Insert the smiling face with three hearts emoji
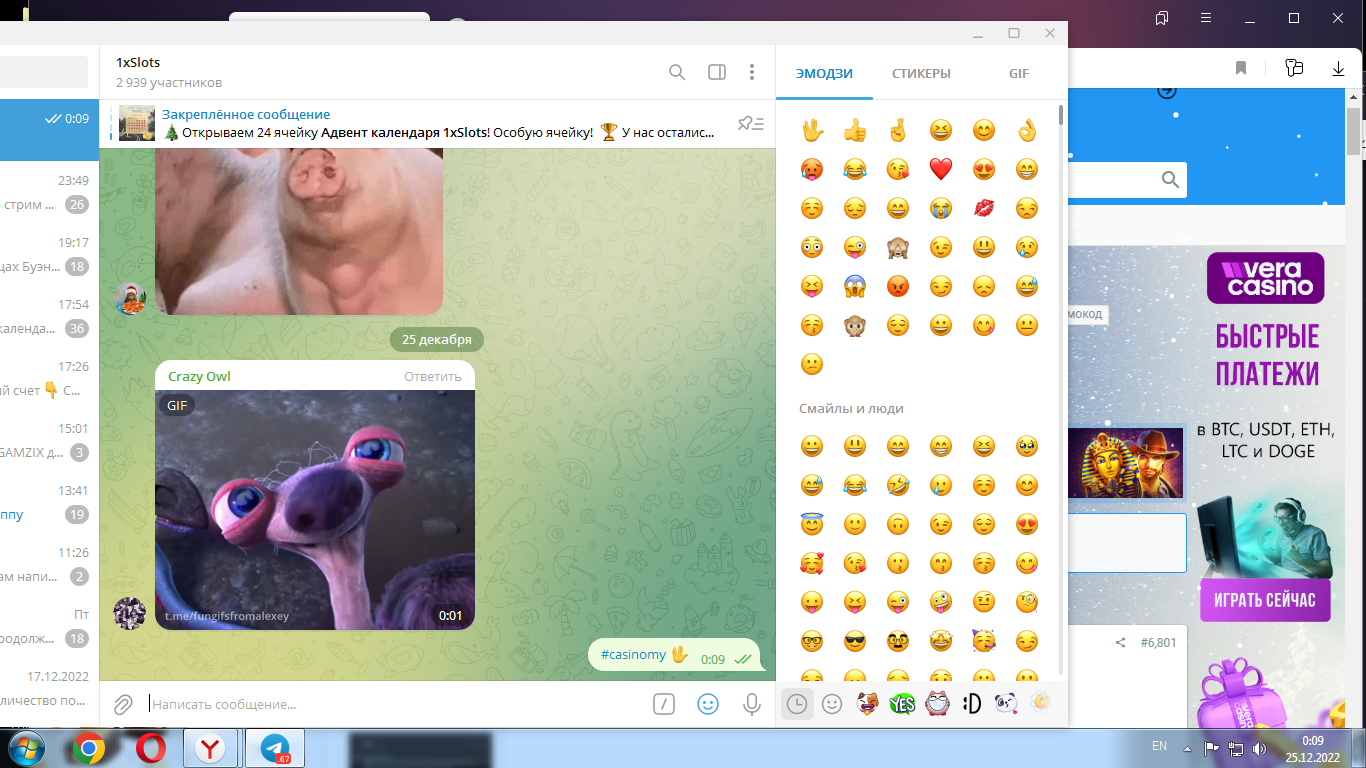Image resolution: width=1366 pixels, height=768 pixels. pyautogui.click(x=812, y=563)
